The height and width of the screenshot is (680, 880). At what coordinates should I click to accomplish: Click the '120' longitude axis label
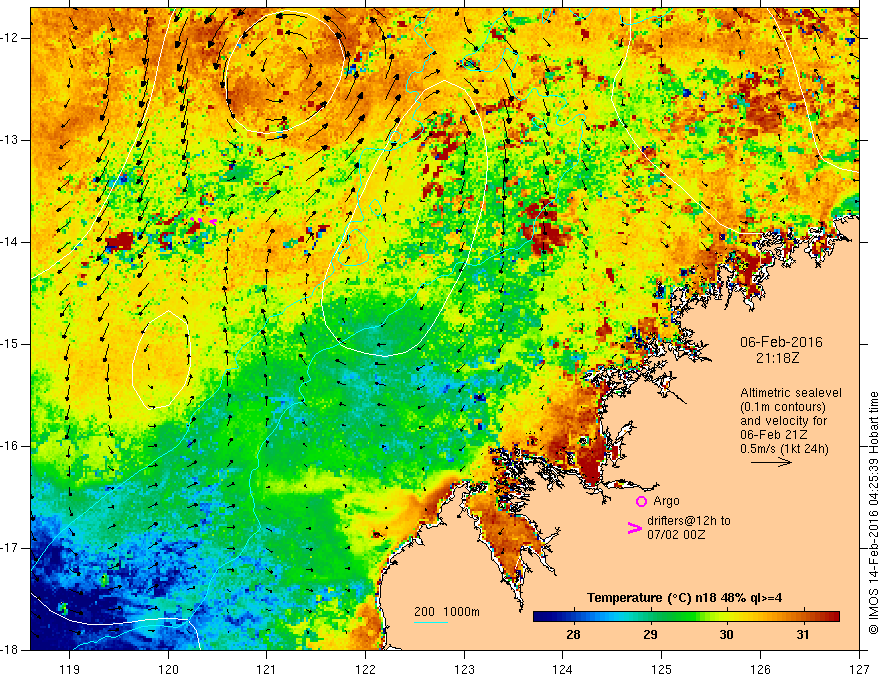(168, 669)
